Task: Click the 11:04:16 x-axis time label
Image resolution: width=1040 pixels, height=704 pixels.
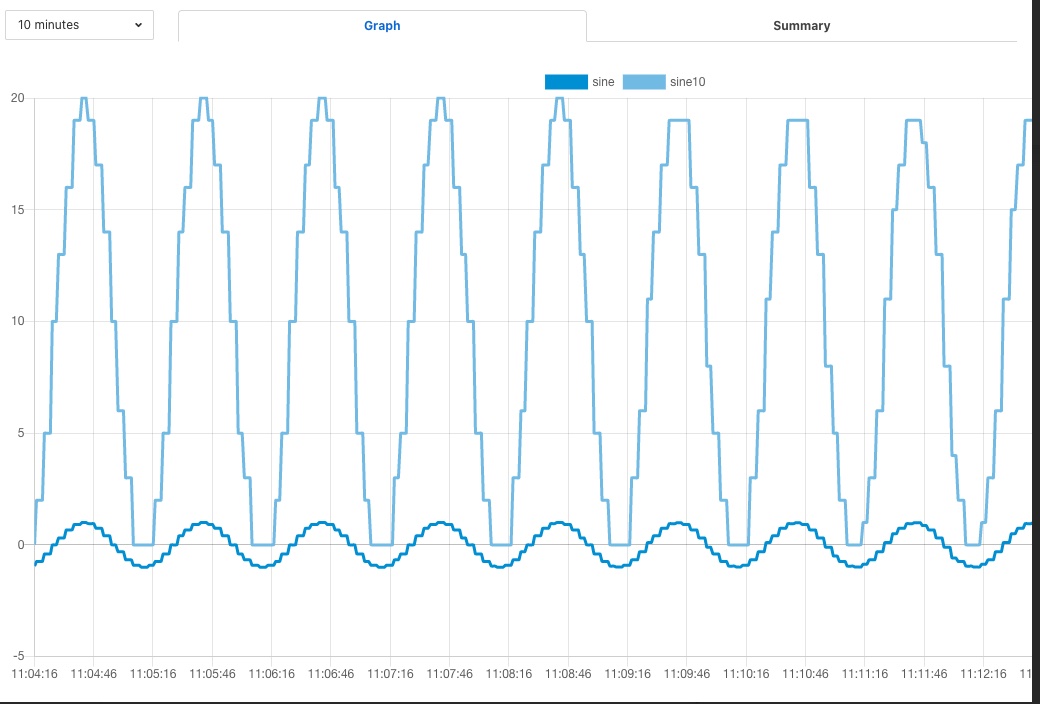Action: [x=35, y=674]
